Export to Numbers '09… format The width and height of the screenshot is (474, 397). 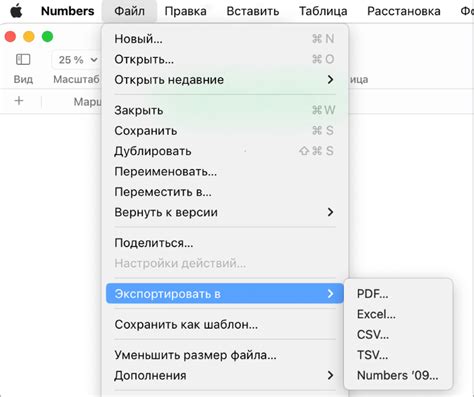pyautogui.click(x=398, y=375)
